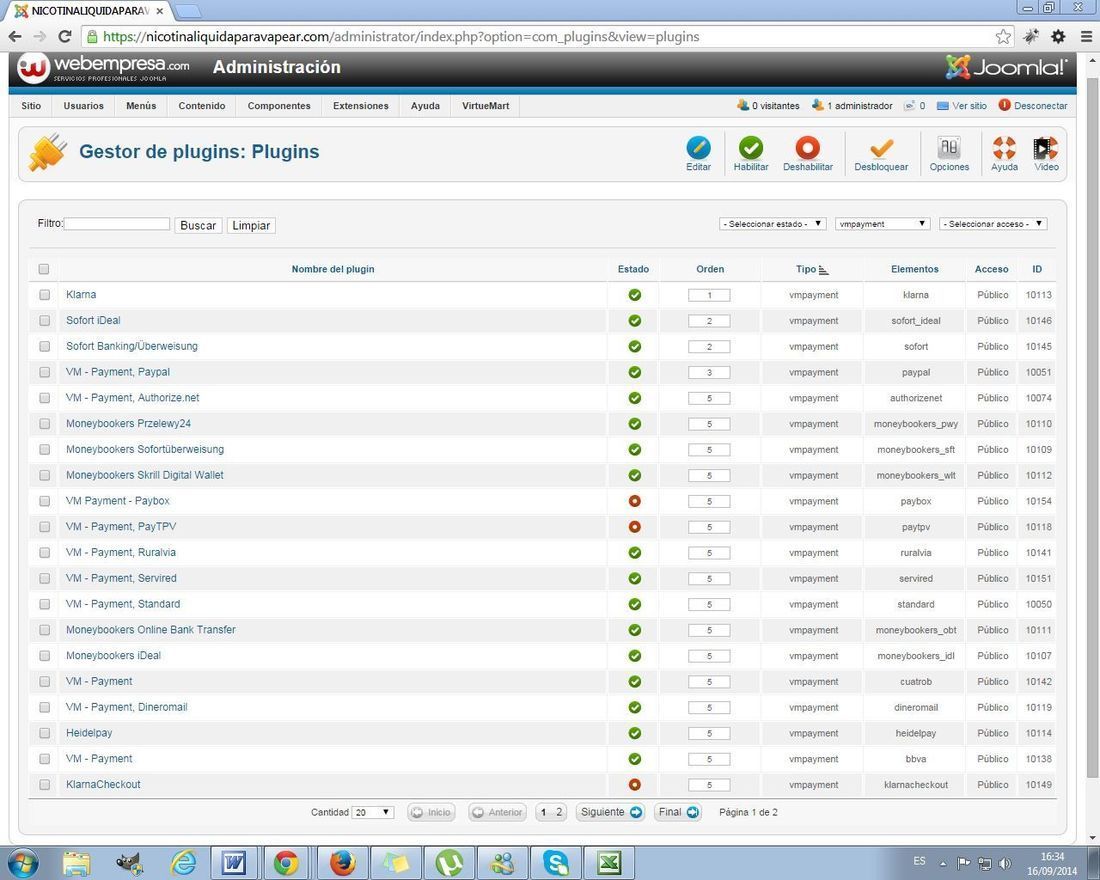Open the VirtueMart menu
This screenshot has width=1100, height=880.
[x=485, y=106]
